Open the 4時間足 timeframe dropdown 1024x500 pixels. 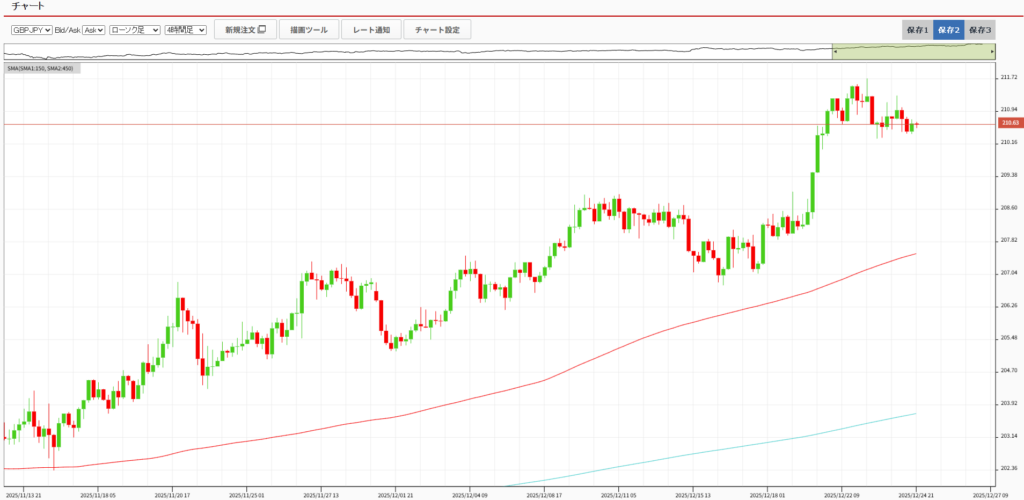coord(186,30)
